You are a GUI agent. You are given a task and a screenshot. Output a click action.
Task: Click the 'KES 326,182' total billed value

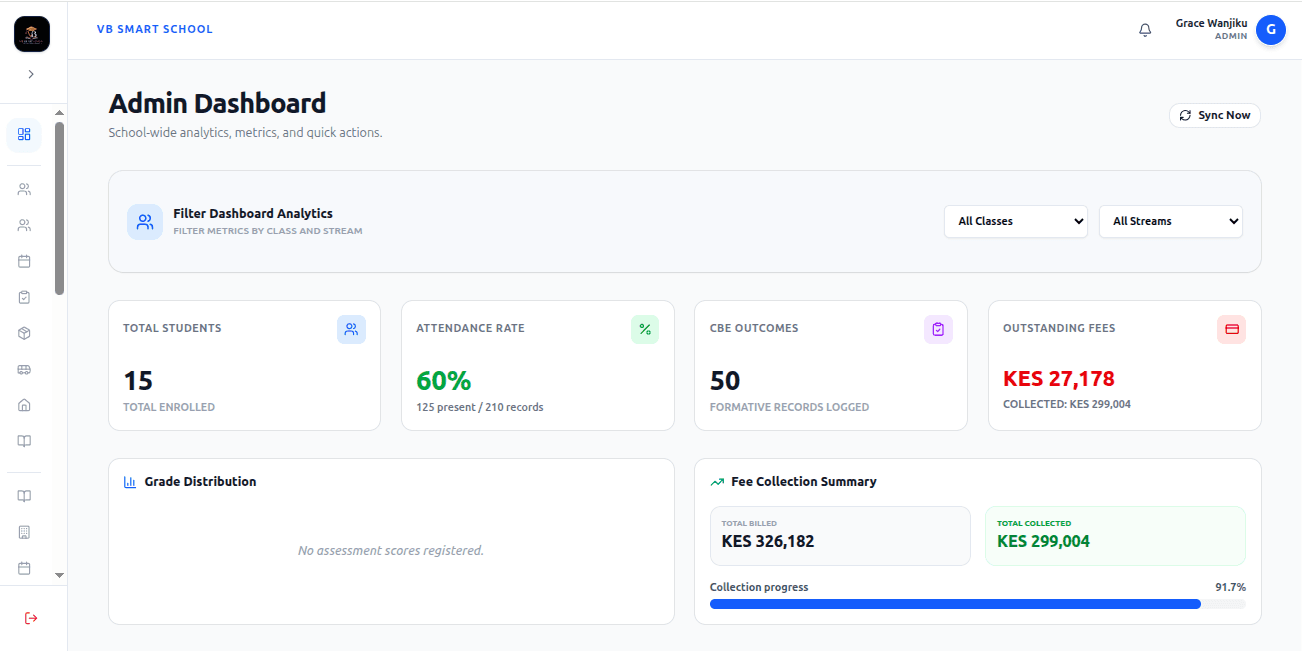(x=768, y=541)
